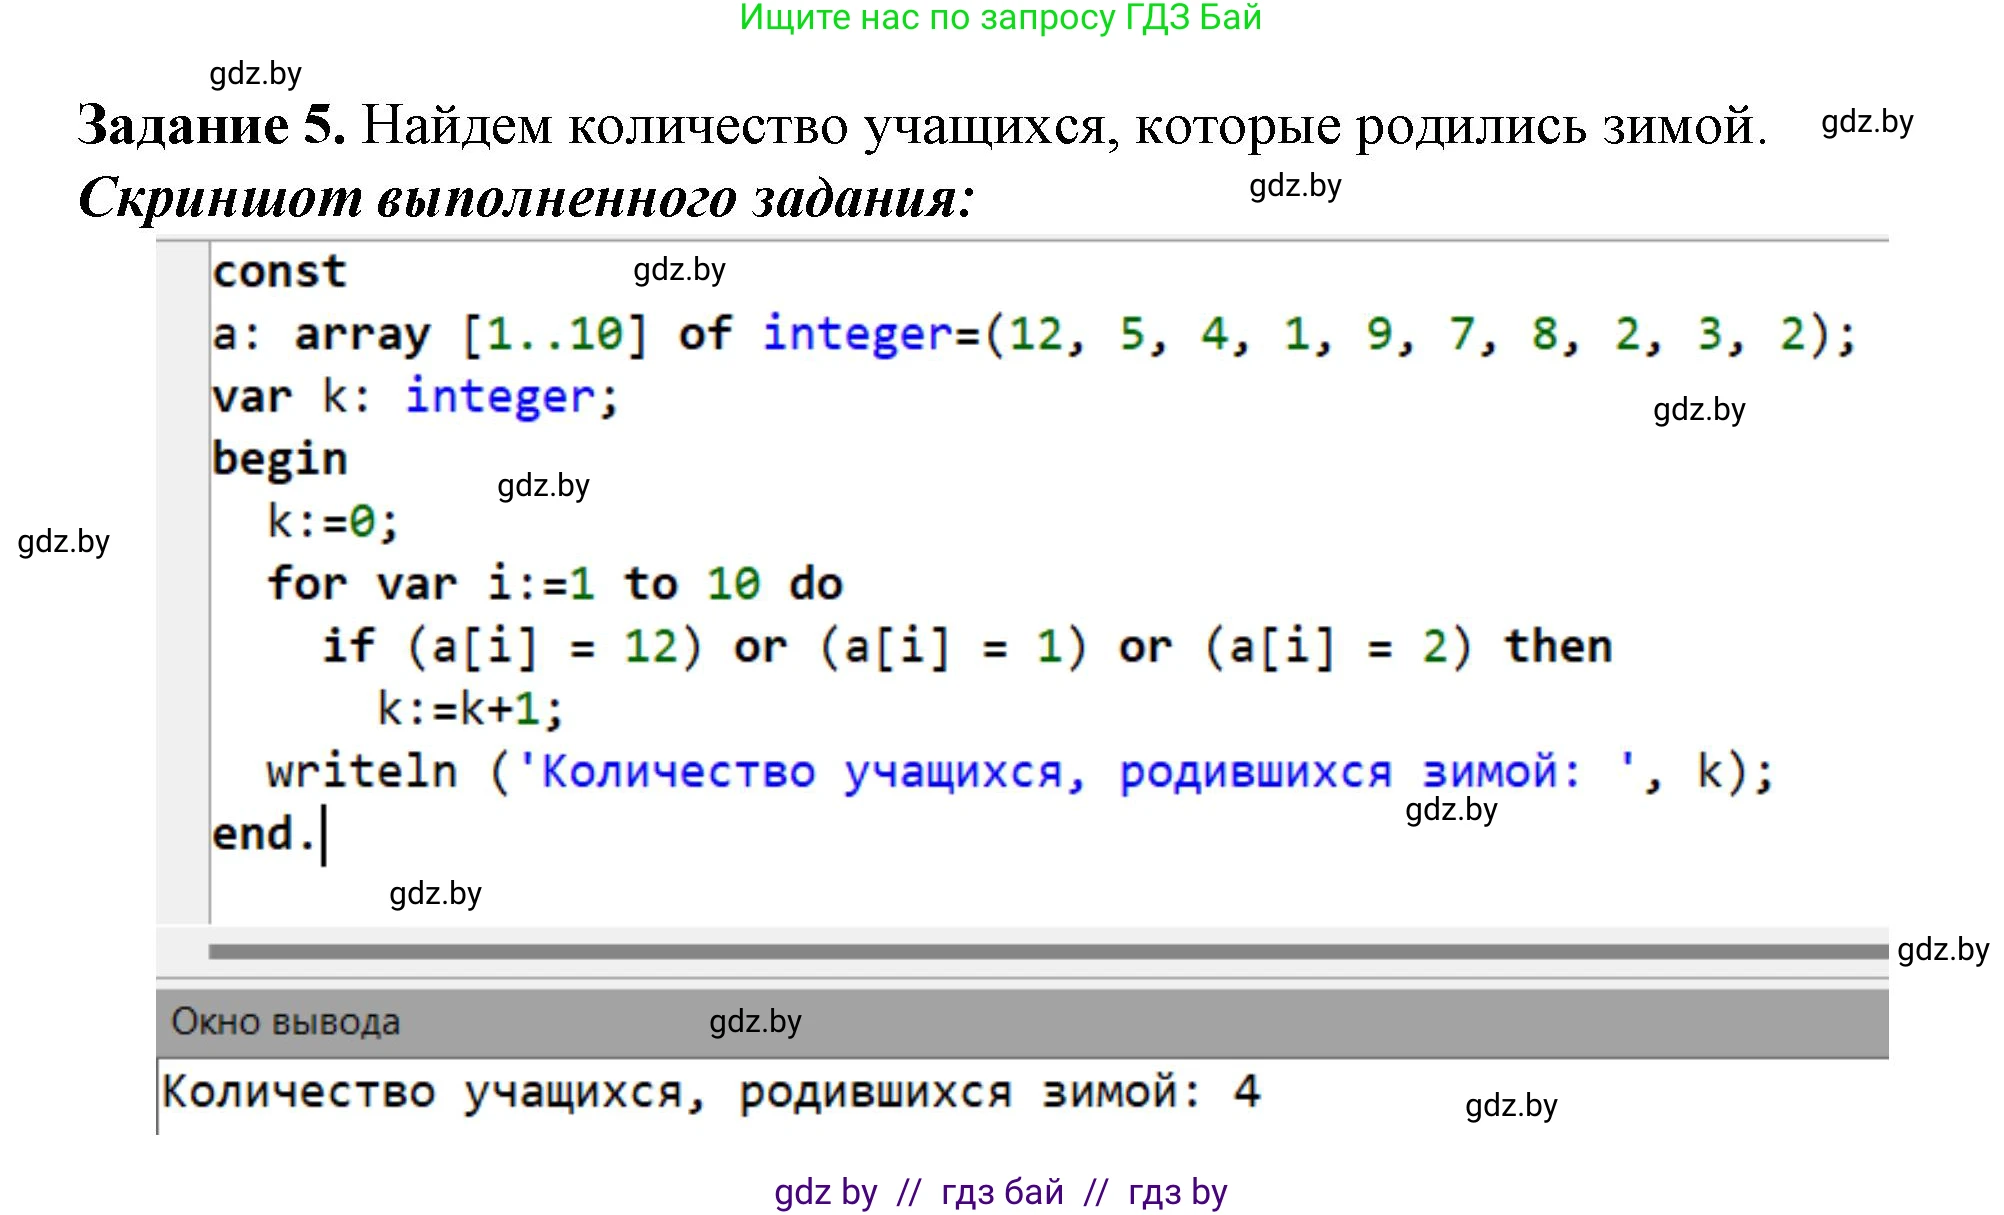Click the 'writeln' statement in the code

(x=362, y=772)
